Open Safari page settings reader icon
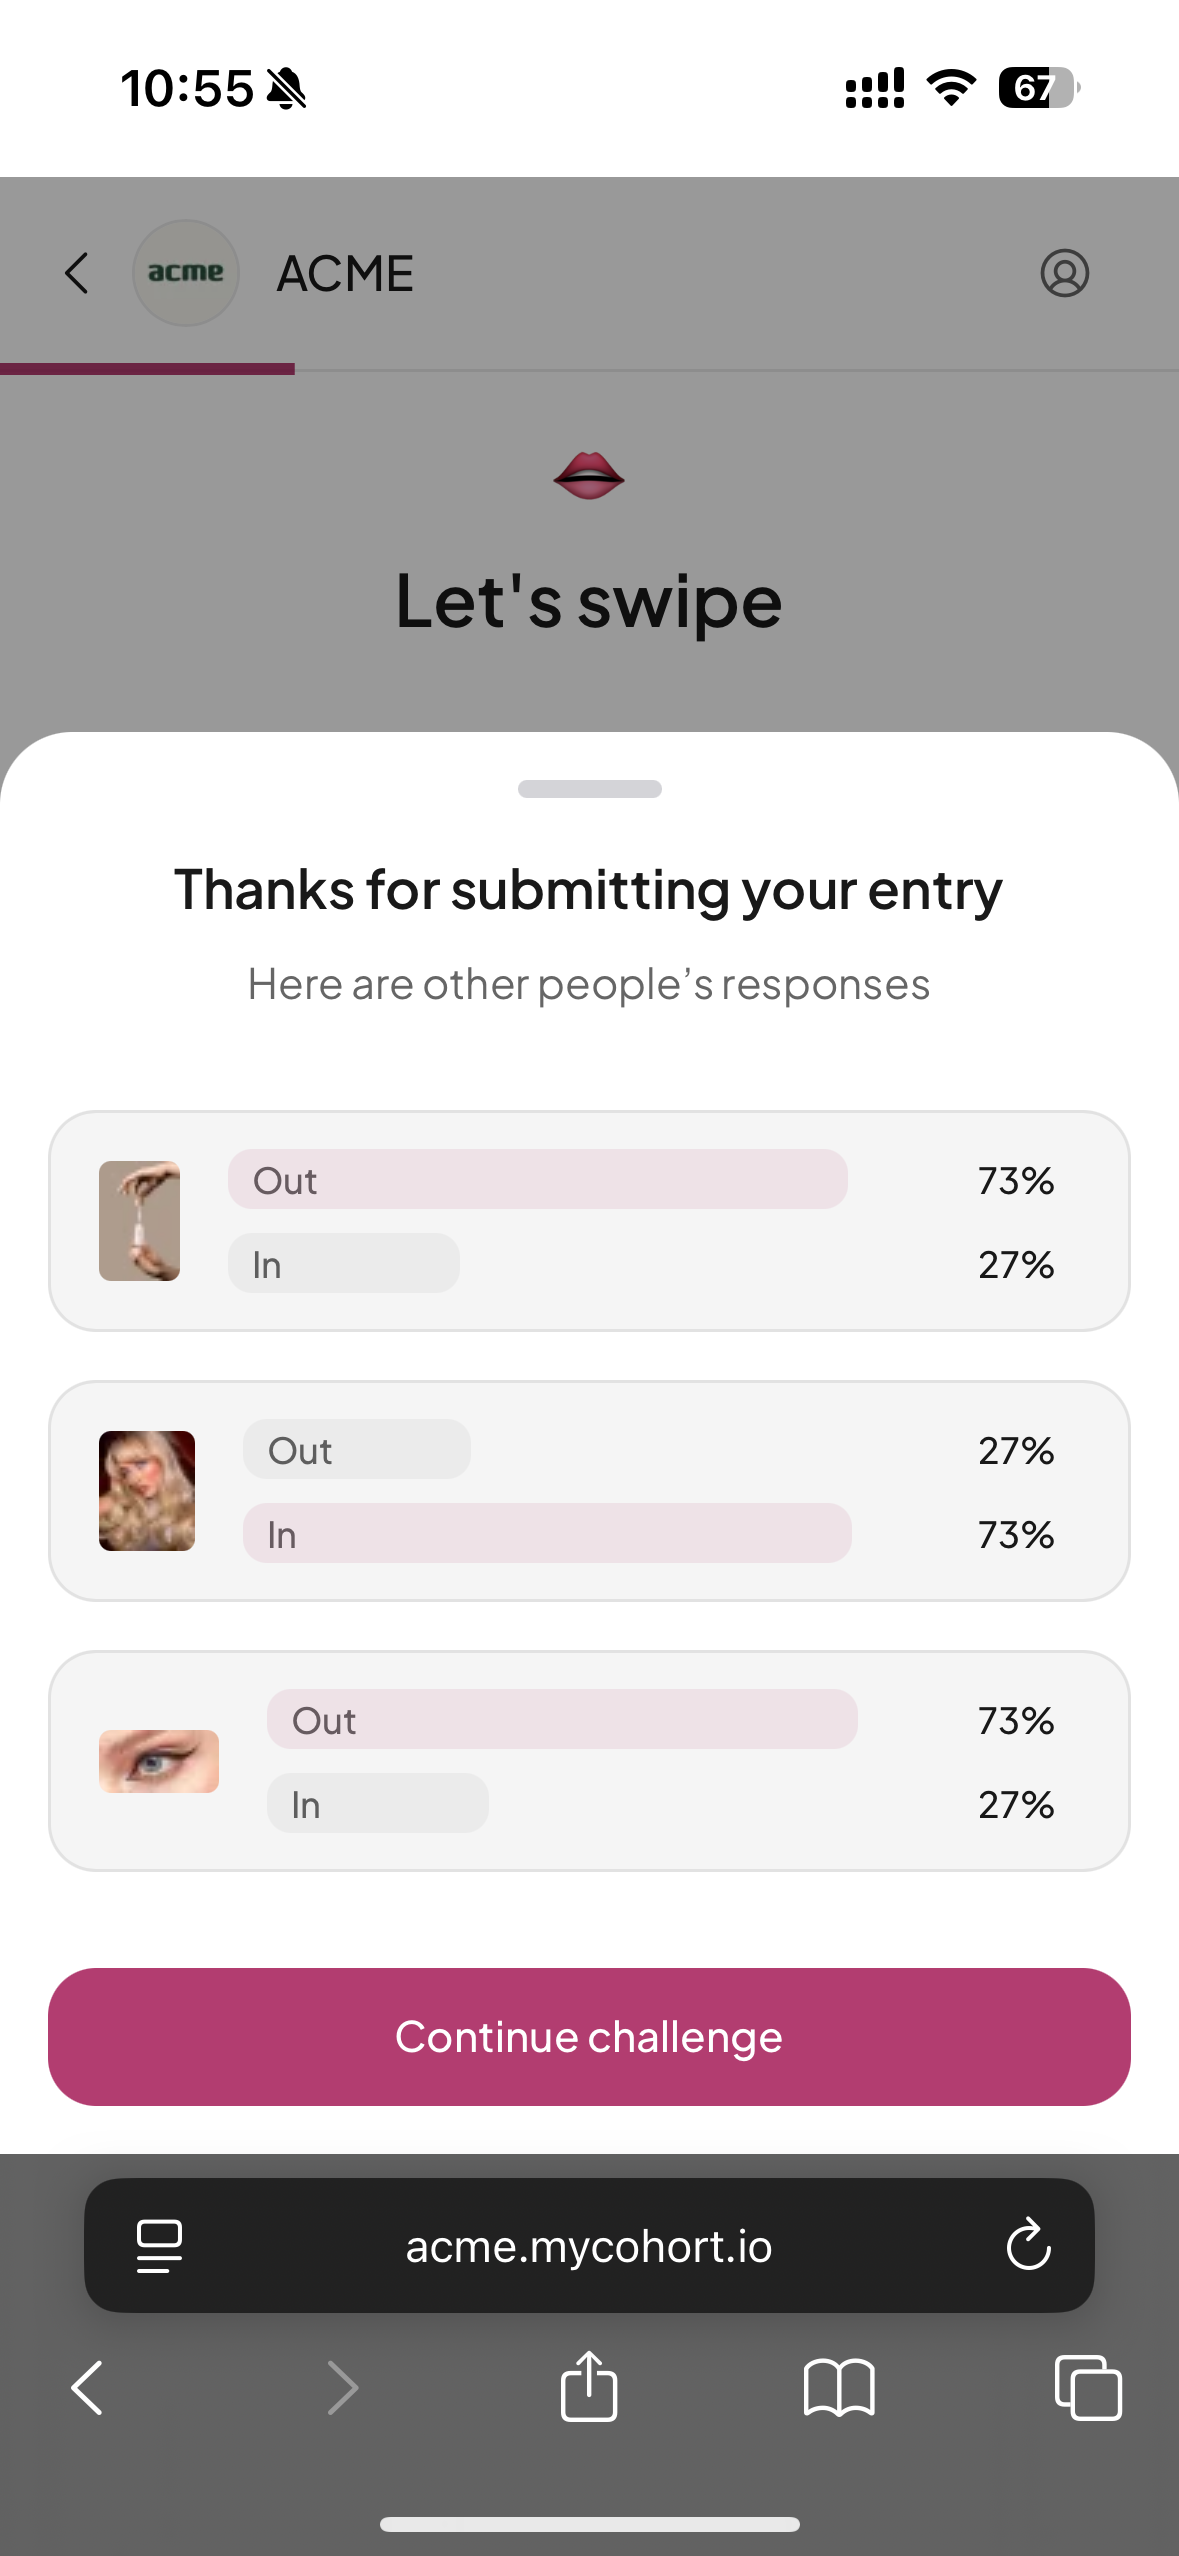This screenshot has height=2556, width=1179. point(159,2245)
